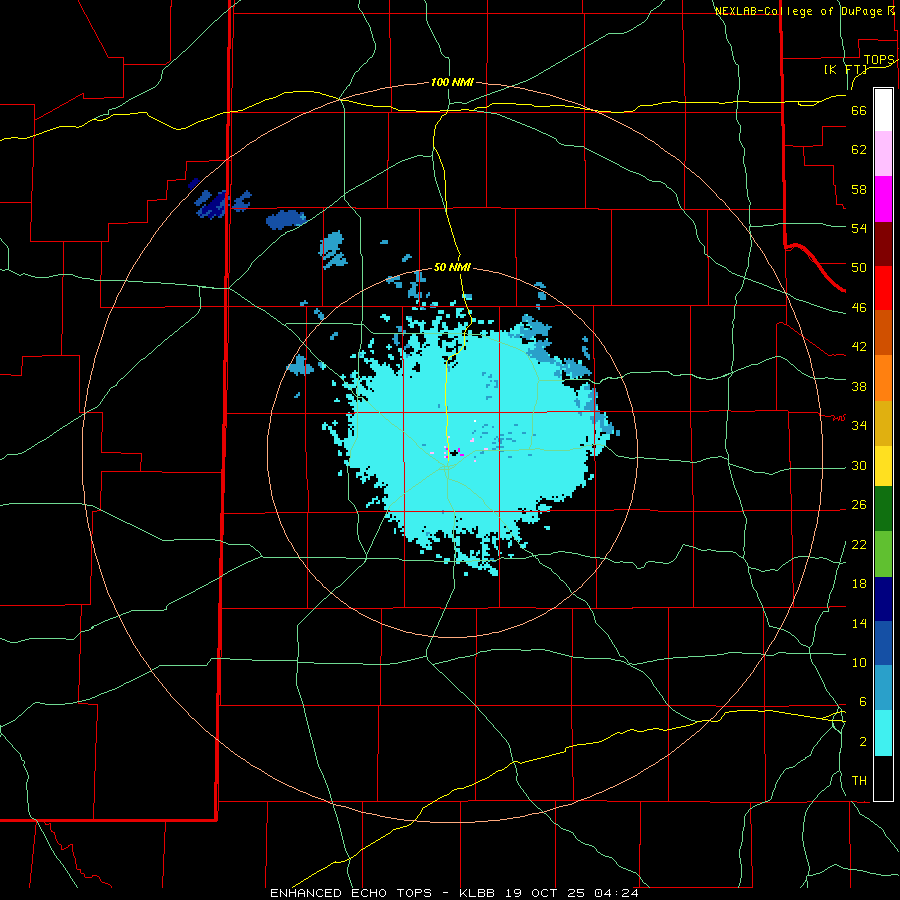The image size is (900, 900).
Task: Click the "6" legend value
Action: [862, 701]
